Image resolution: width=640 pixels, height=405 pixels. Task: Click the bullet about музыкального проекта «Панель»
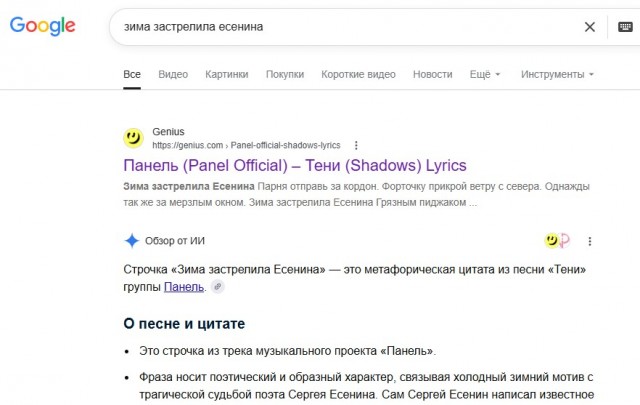point(287,351)
